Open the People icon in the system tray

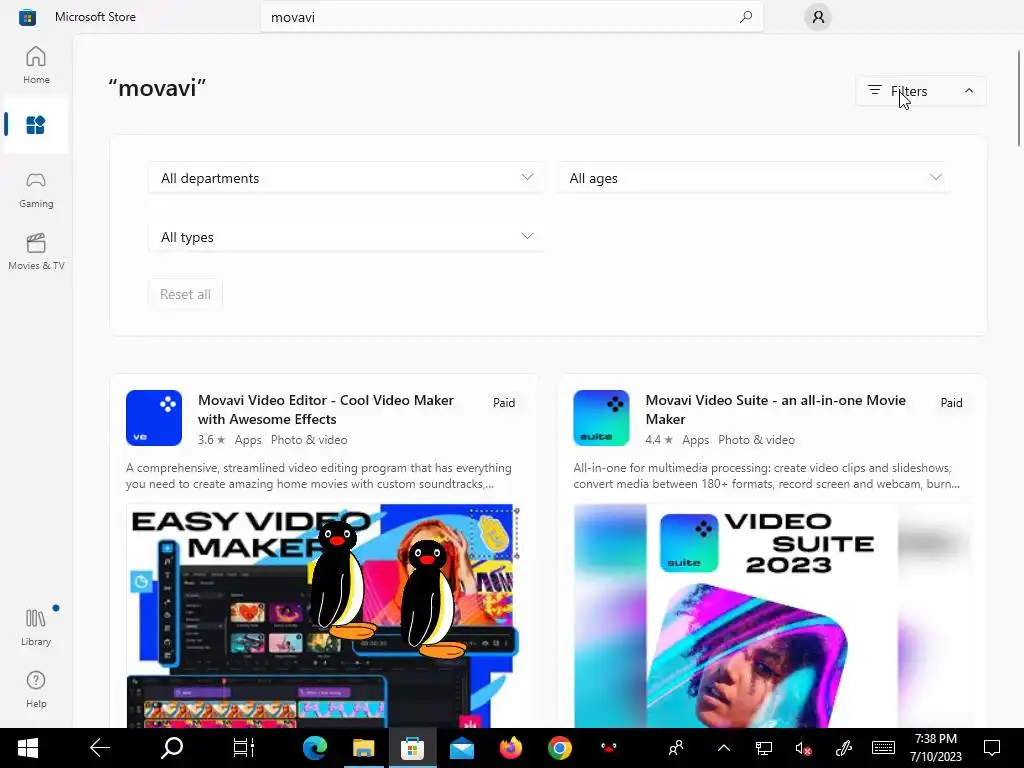676,748
